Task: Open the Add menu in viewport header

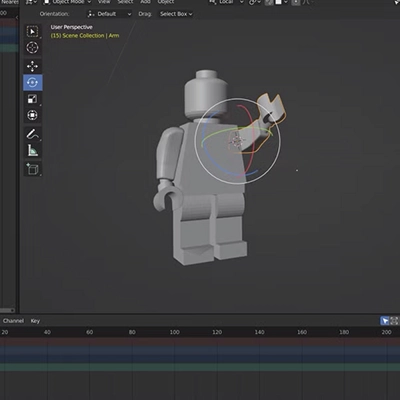Action: [x=145, y=2]
